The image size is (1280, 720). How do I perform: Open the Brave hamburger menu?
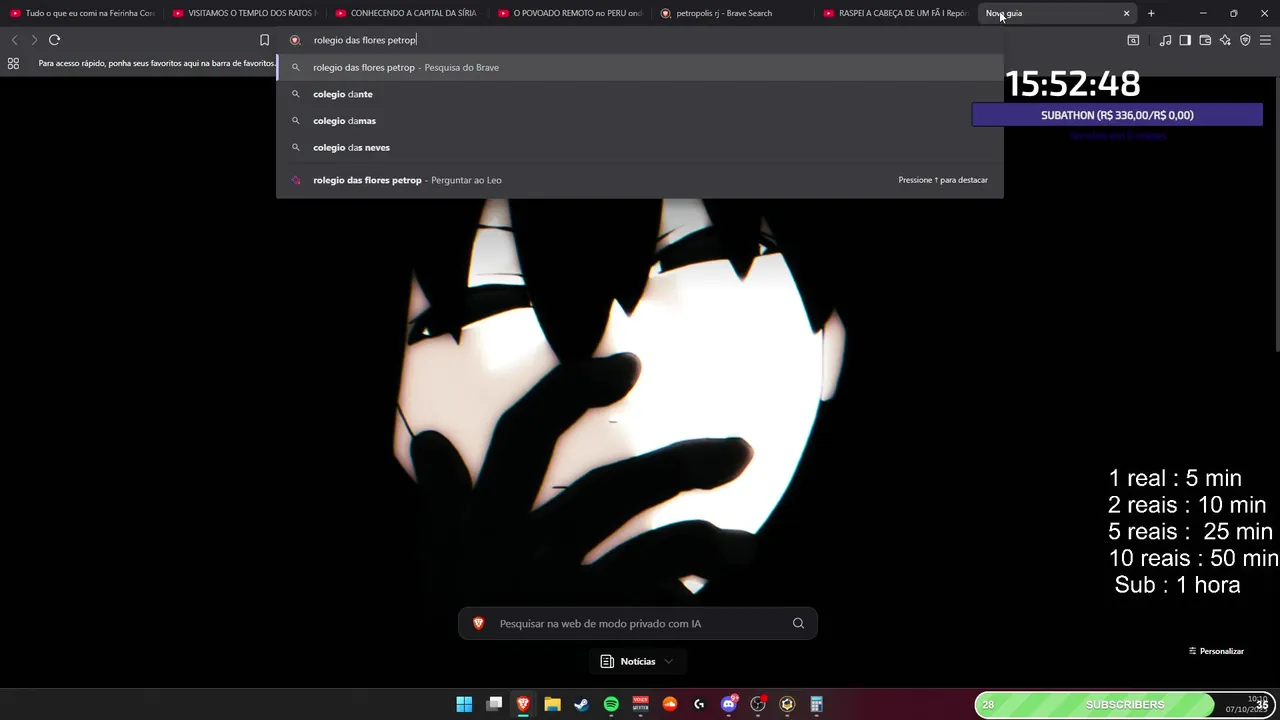(1265, 40)
